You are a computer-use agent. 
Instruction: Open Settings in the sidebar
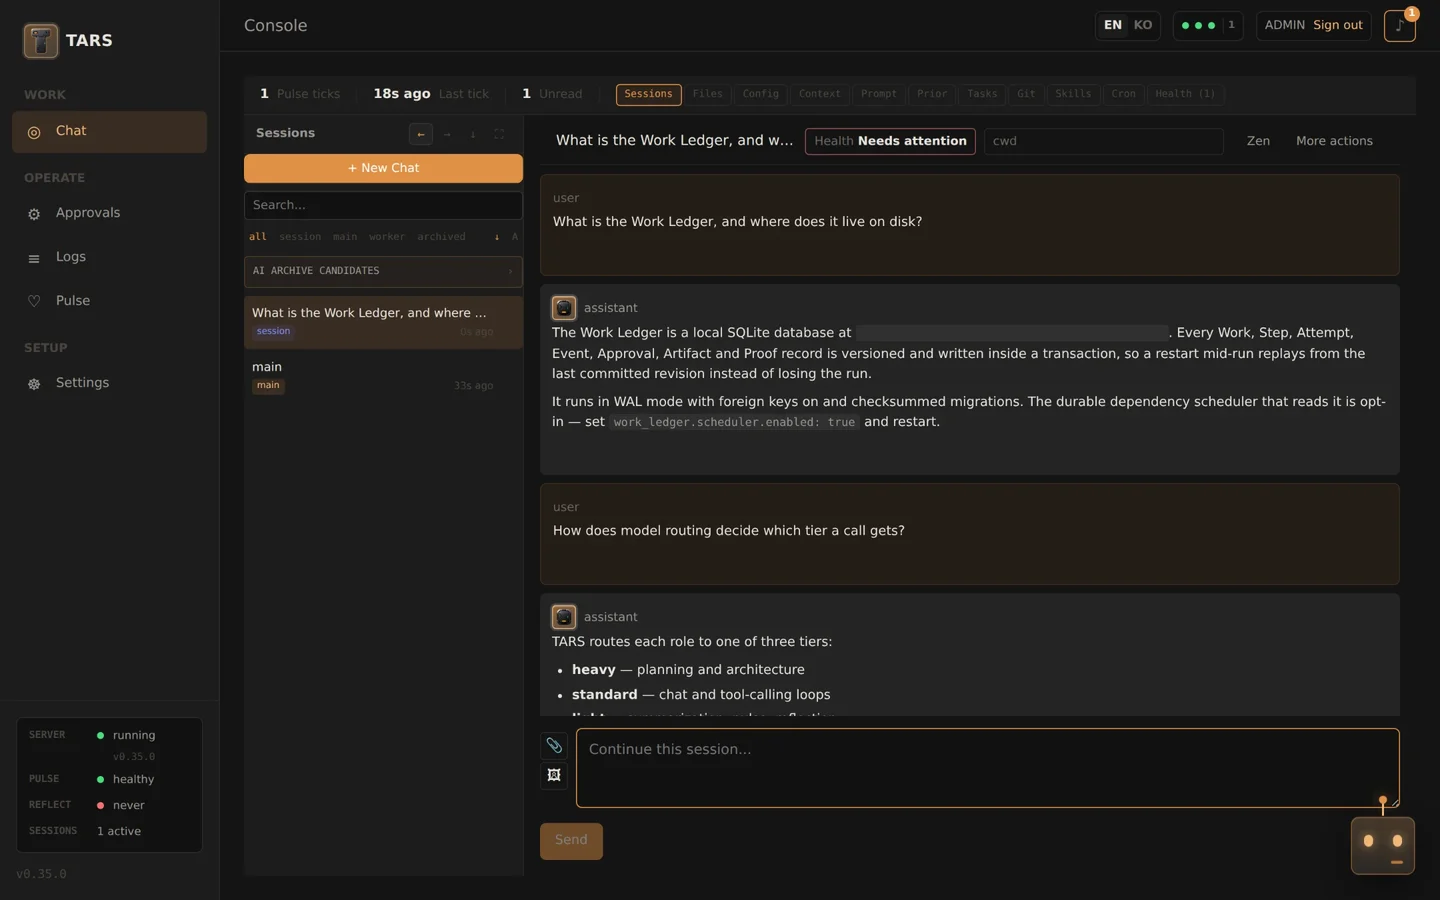point(109,383)
